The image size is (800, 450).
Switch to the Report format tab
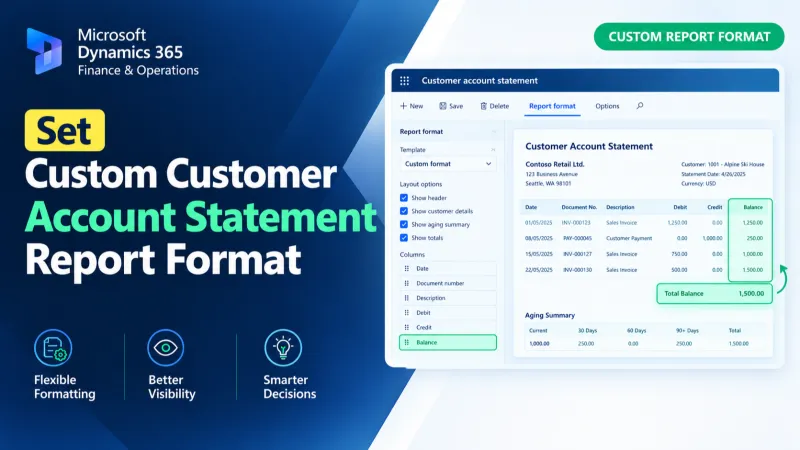pyautogui.click(x=552, y=106)
